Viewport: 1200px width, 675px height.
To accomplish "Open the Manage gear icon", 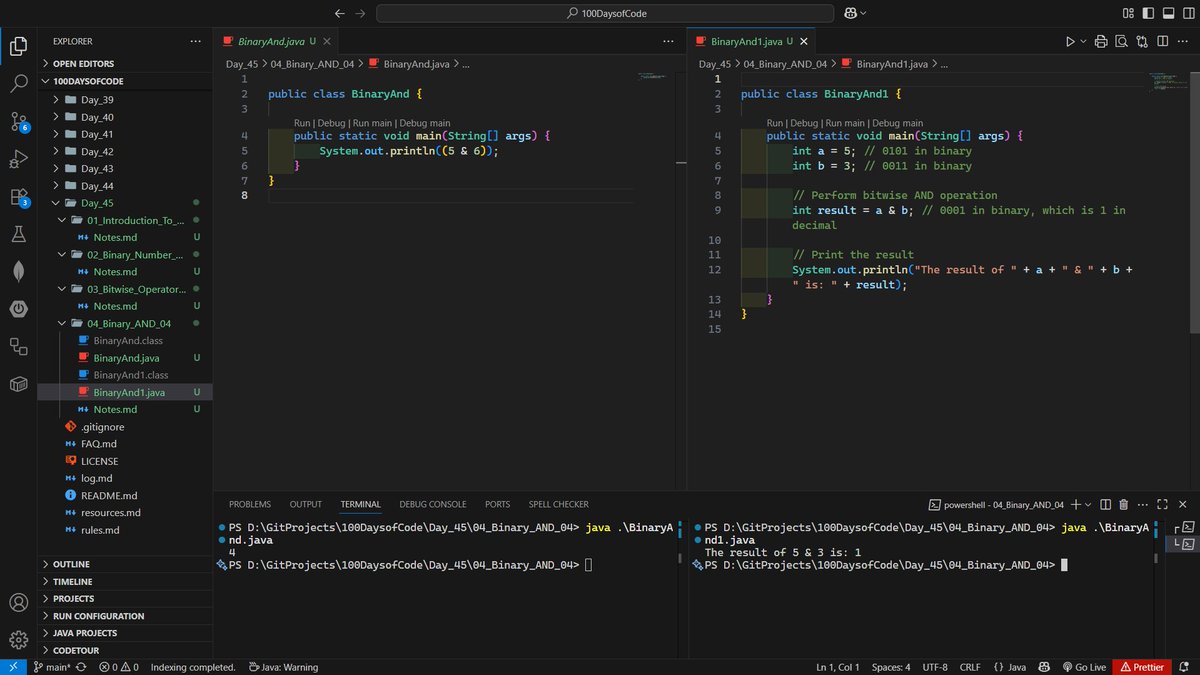I will point(18,640).
